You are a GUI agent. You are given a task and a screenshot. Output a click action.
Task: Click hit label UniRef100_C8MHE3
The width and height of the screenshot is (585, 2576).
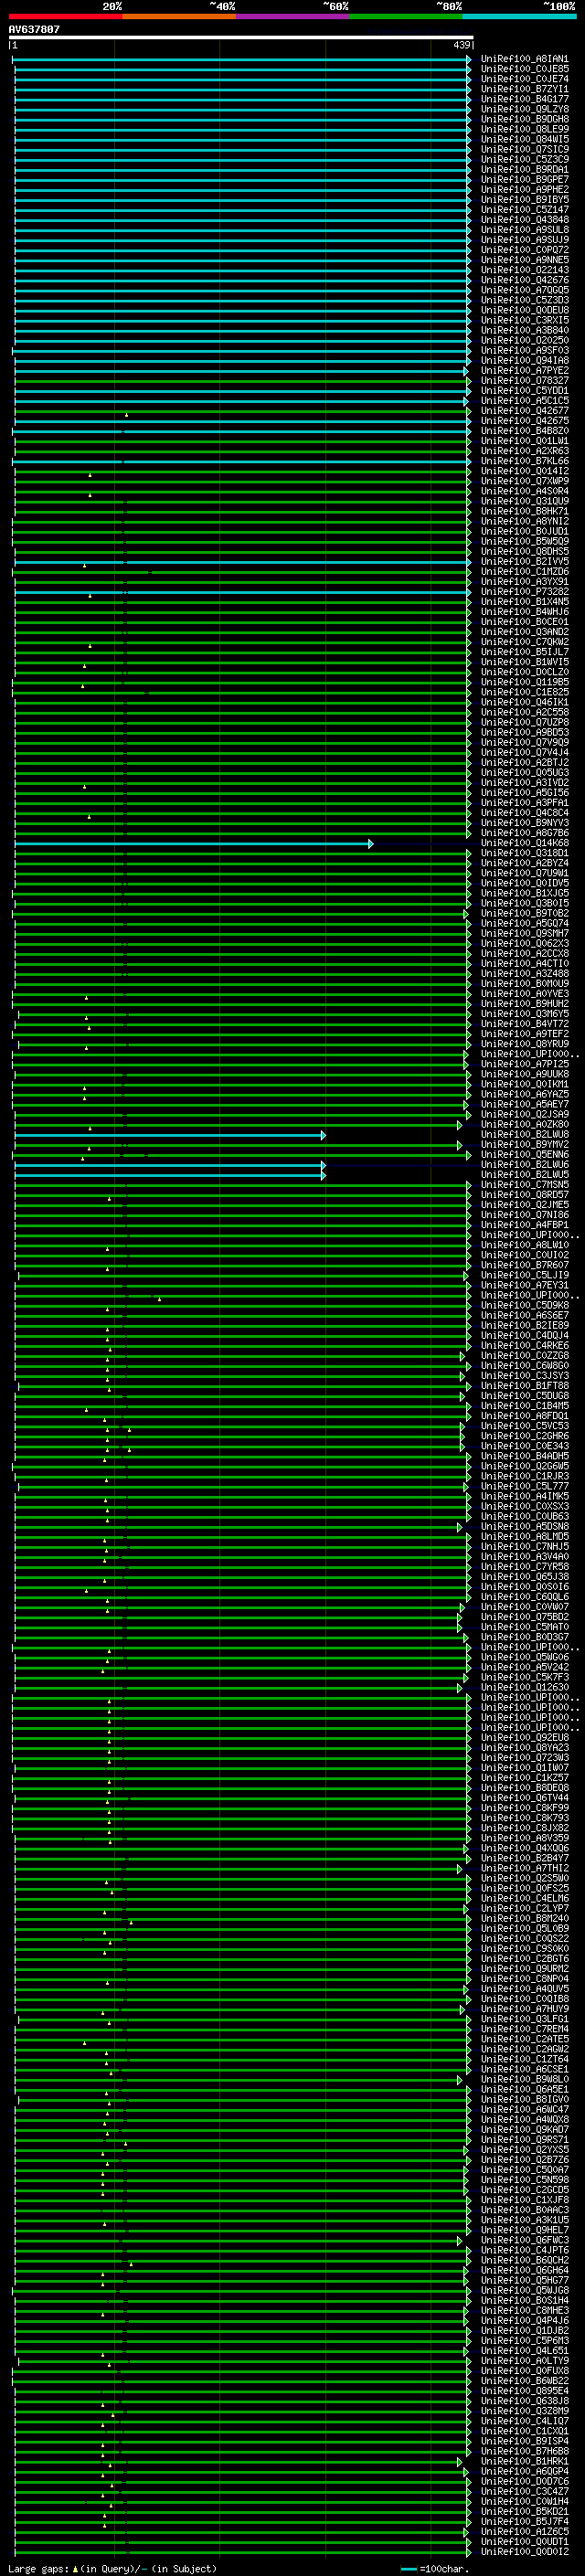click(524, 2311)
